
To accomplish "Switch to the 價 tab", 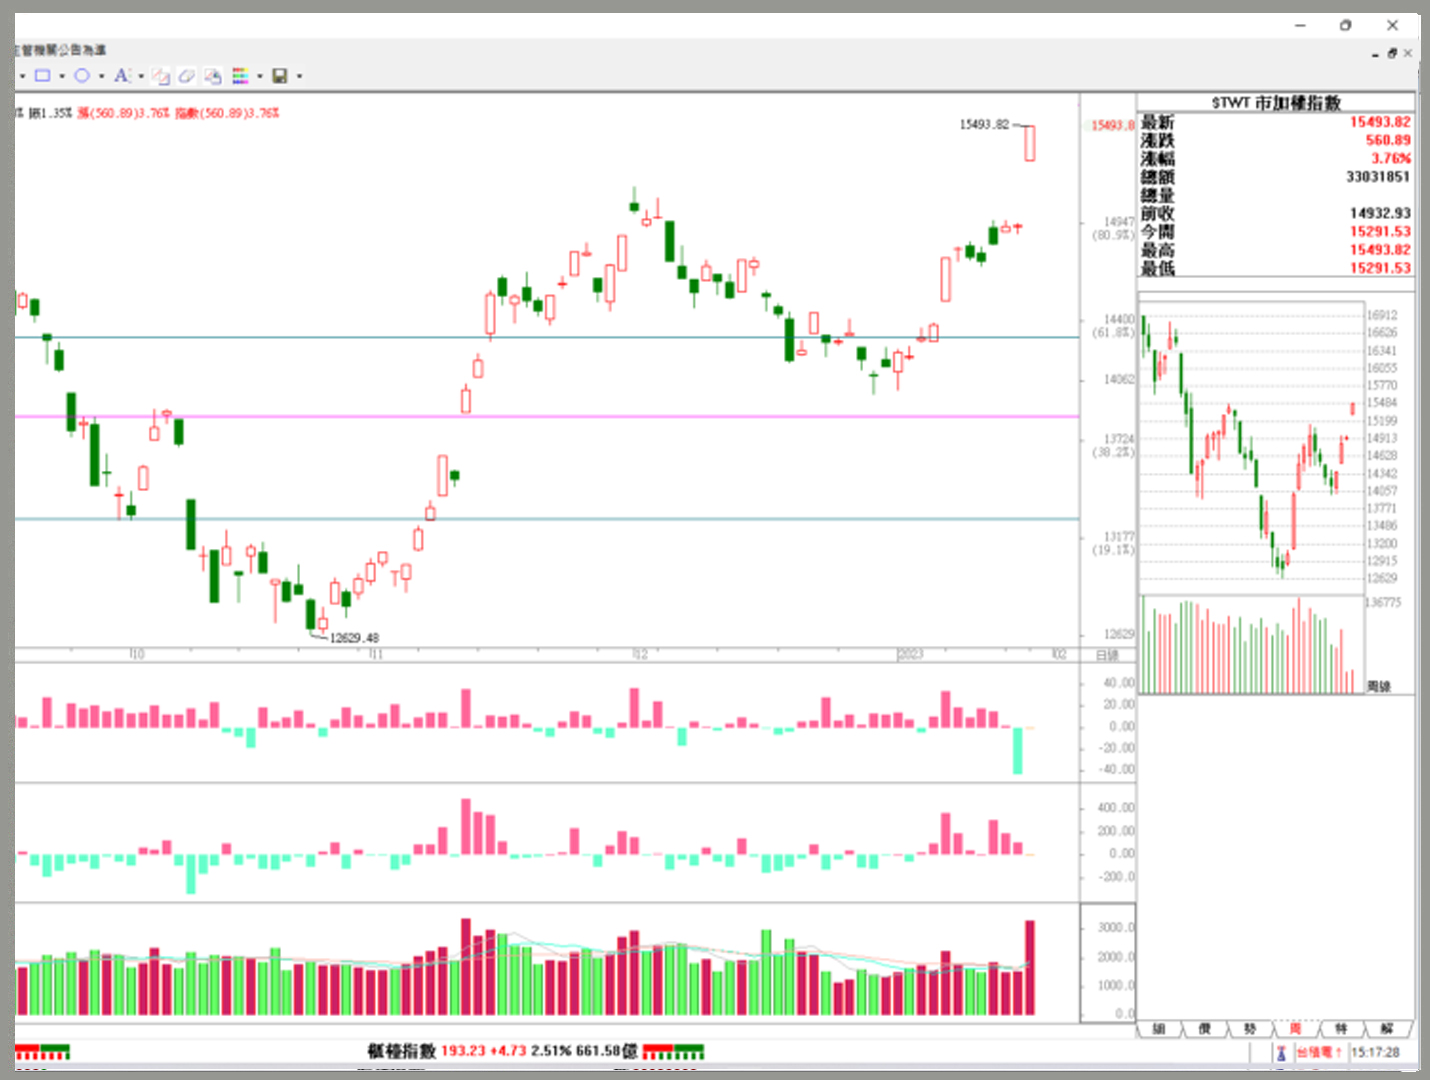I will [x=1205, y=1029].
